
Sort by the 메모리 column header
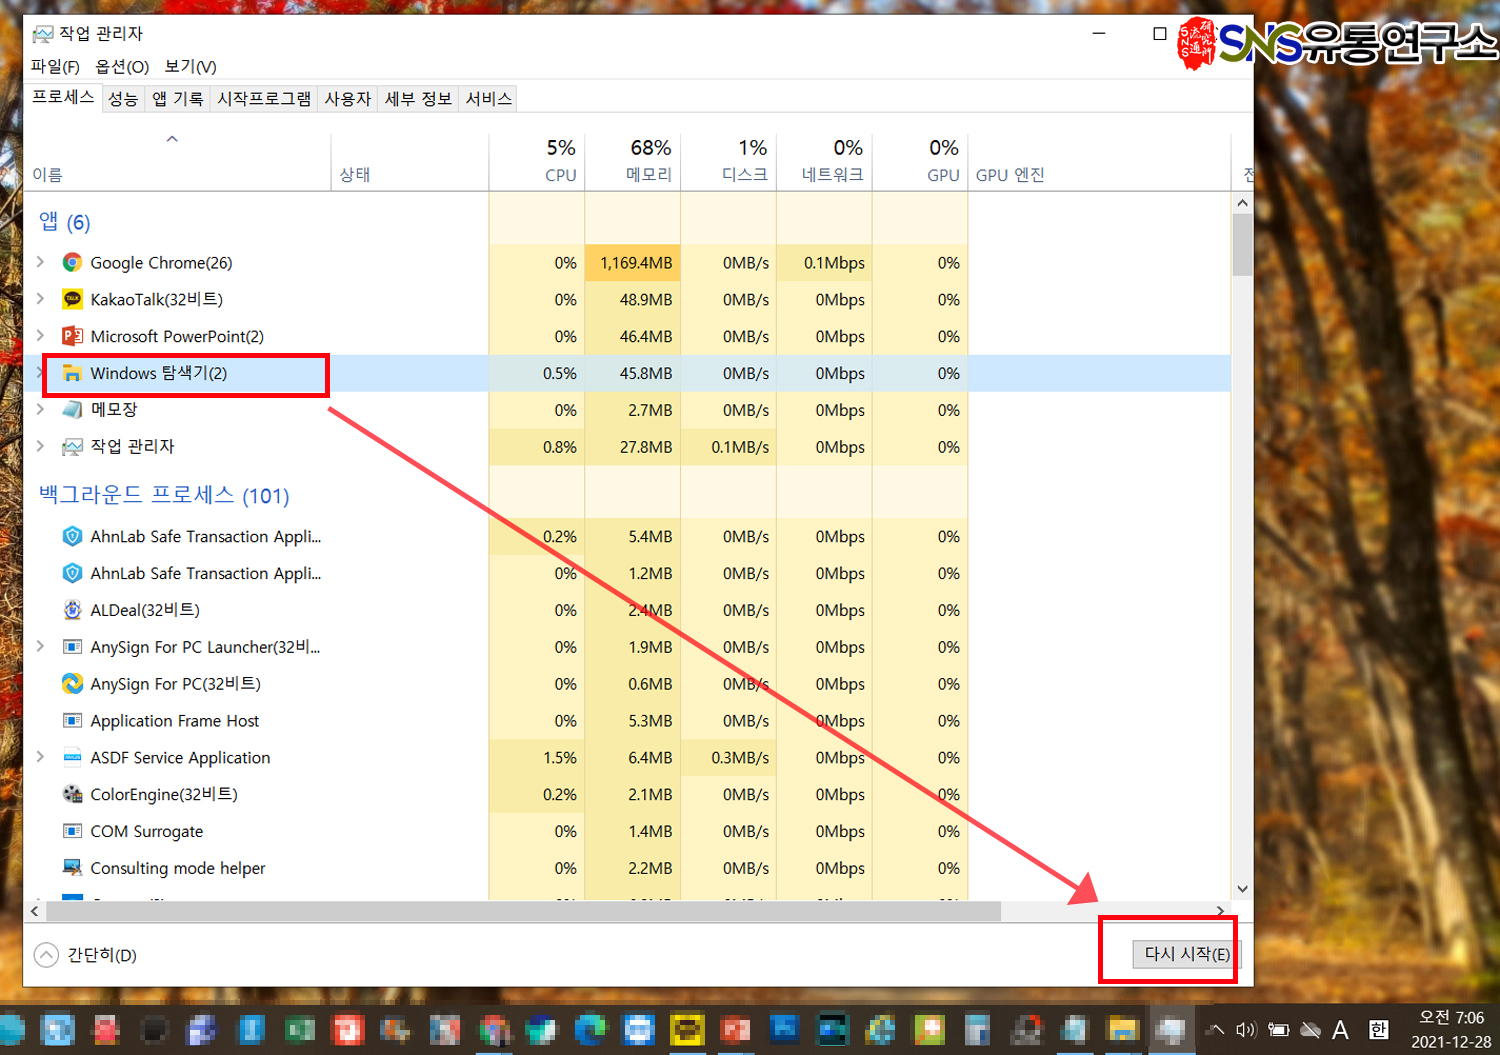click(x=633, y=161)
